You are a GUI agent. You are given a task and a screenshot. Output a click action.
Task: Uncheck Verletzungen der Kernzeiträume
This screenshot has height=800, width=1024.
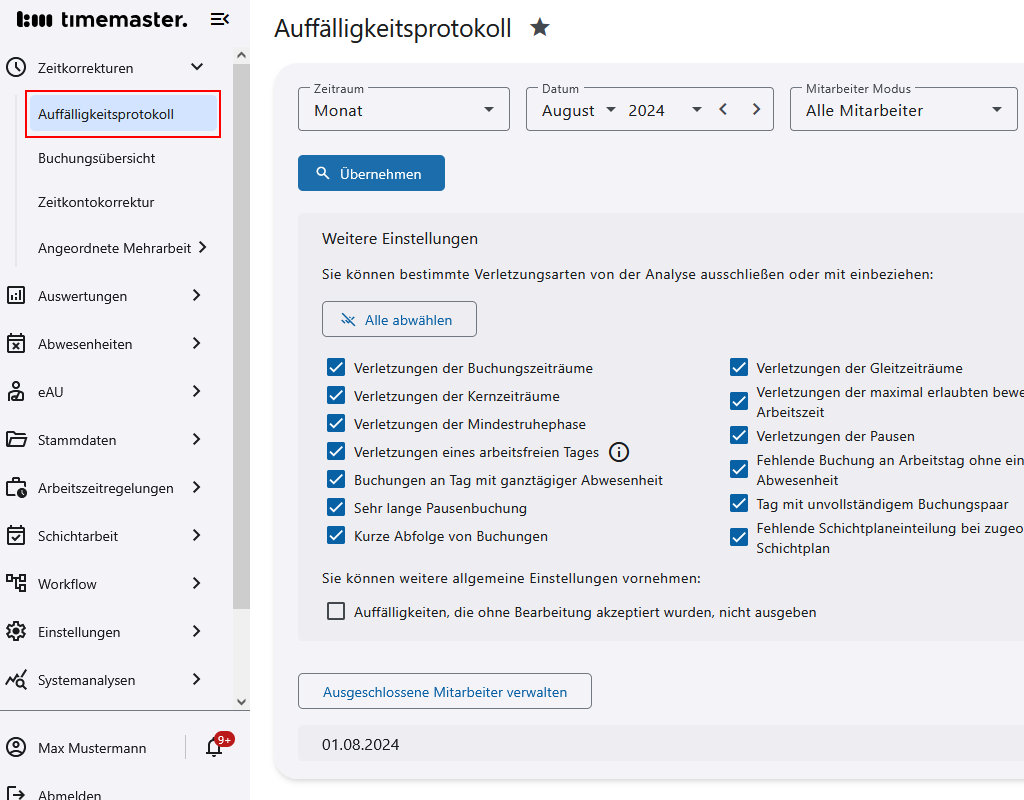pos(336,395)
